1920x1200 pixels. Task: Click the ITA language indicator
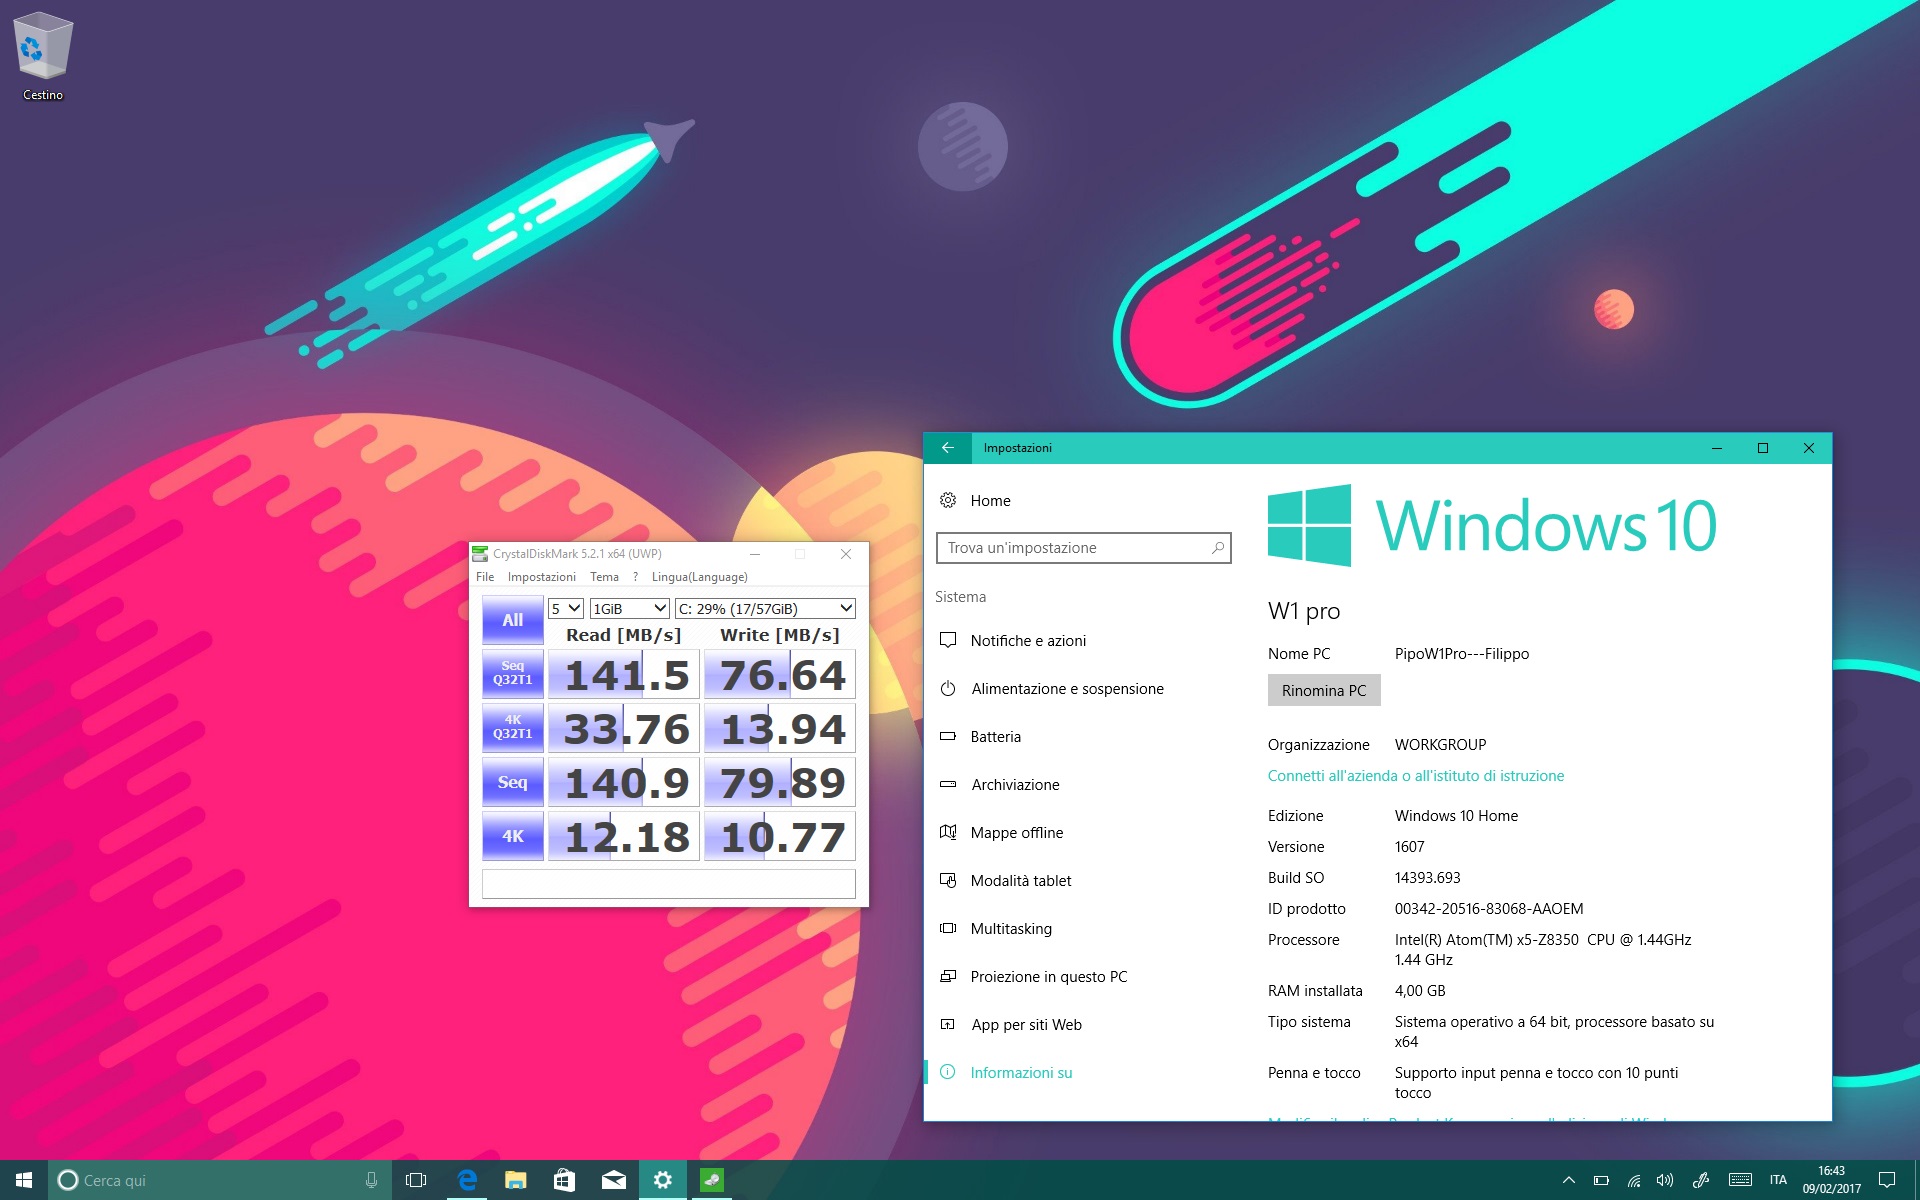[1778, 1180]
